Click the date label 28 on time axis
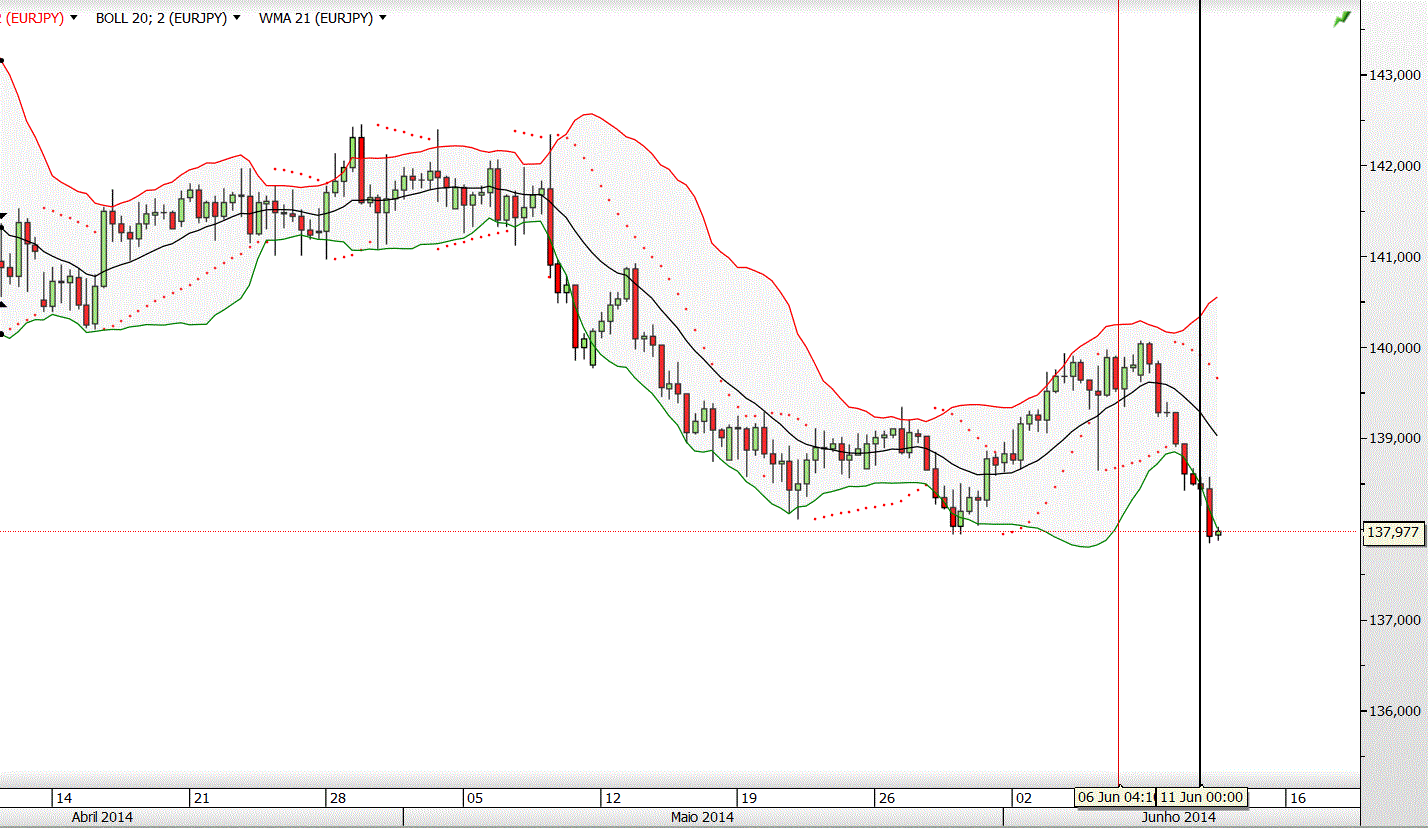This screenshot has height=828, width=1428. (x=338, y=798)
